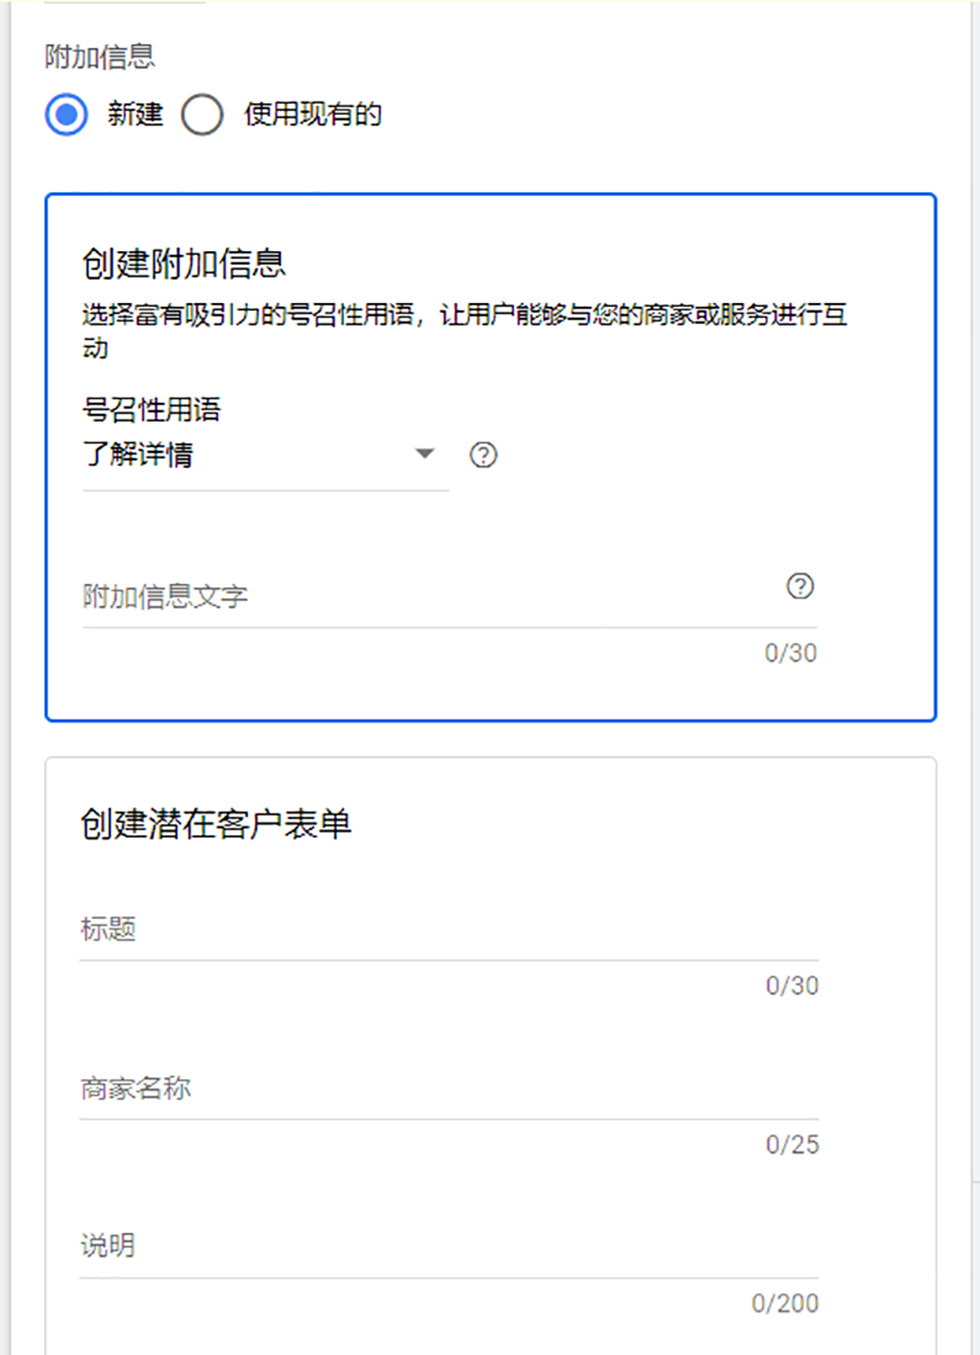Viewport: 980px width, 1355px height.
Task: Click the 0/25 character counter
Action: coord(792,1145)
